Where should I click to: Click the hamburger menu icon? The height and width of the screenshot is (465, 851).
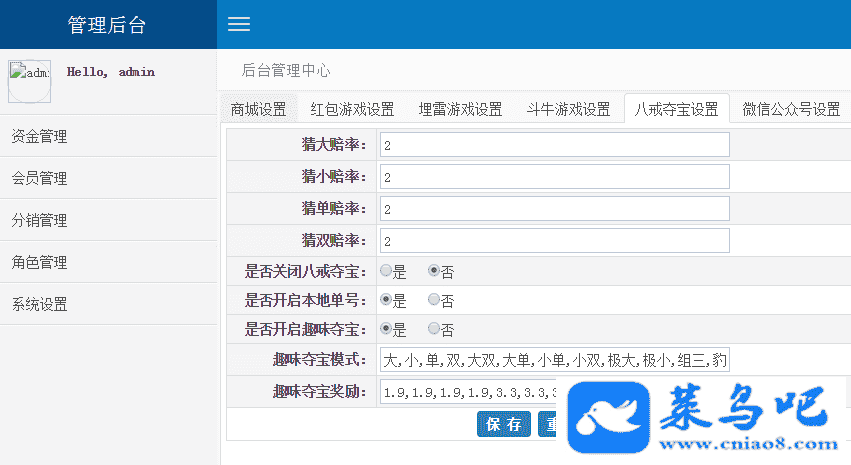pyautogui.click(x=239, y=25)
